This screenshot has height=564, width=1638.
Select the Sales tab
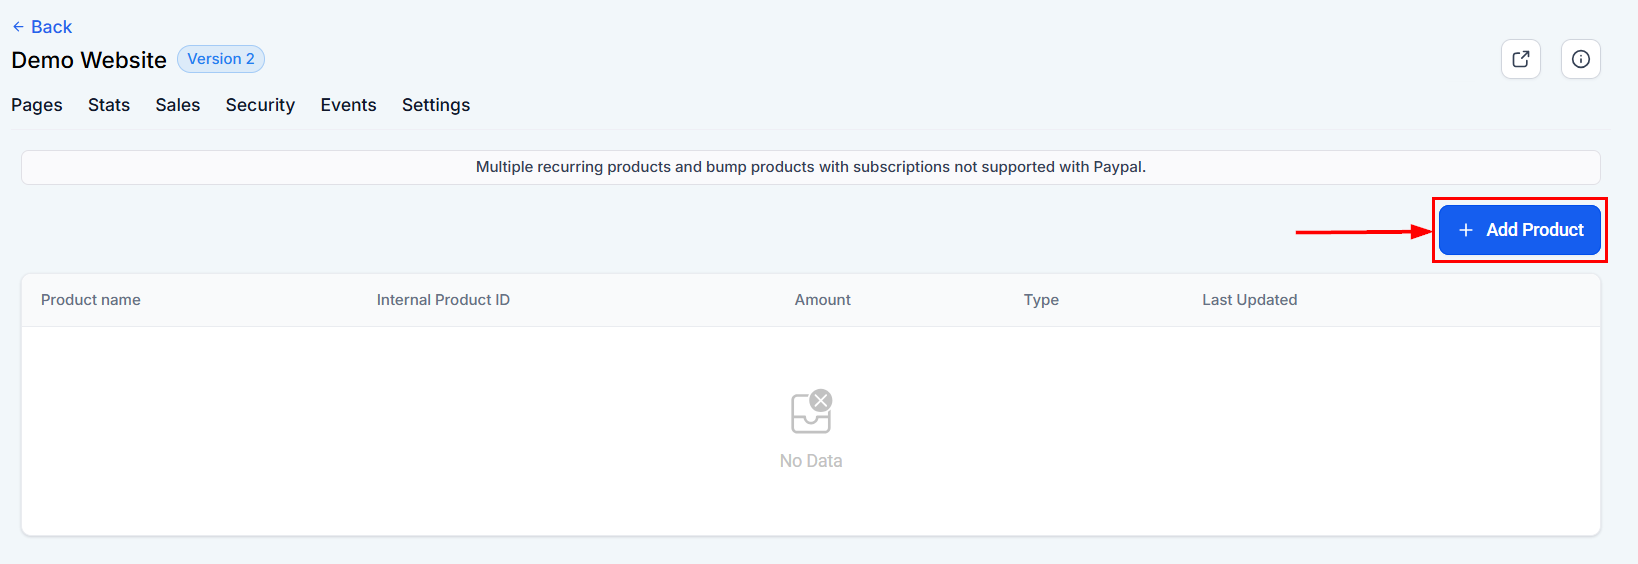(178, 105)
